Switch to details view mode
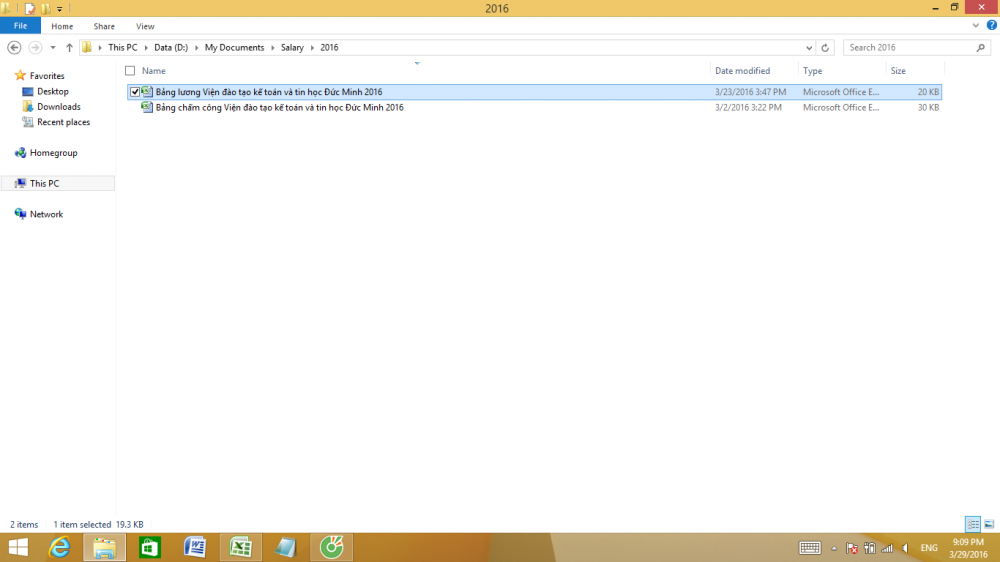Viewport: 1000px width, 562px height. (x=973, y=524)
